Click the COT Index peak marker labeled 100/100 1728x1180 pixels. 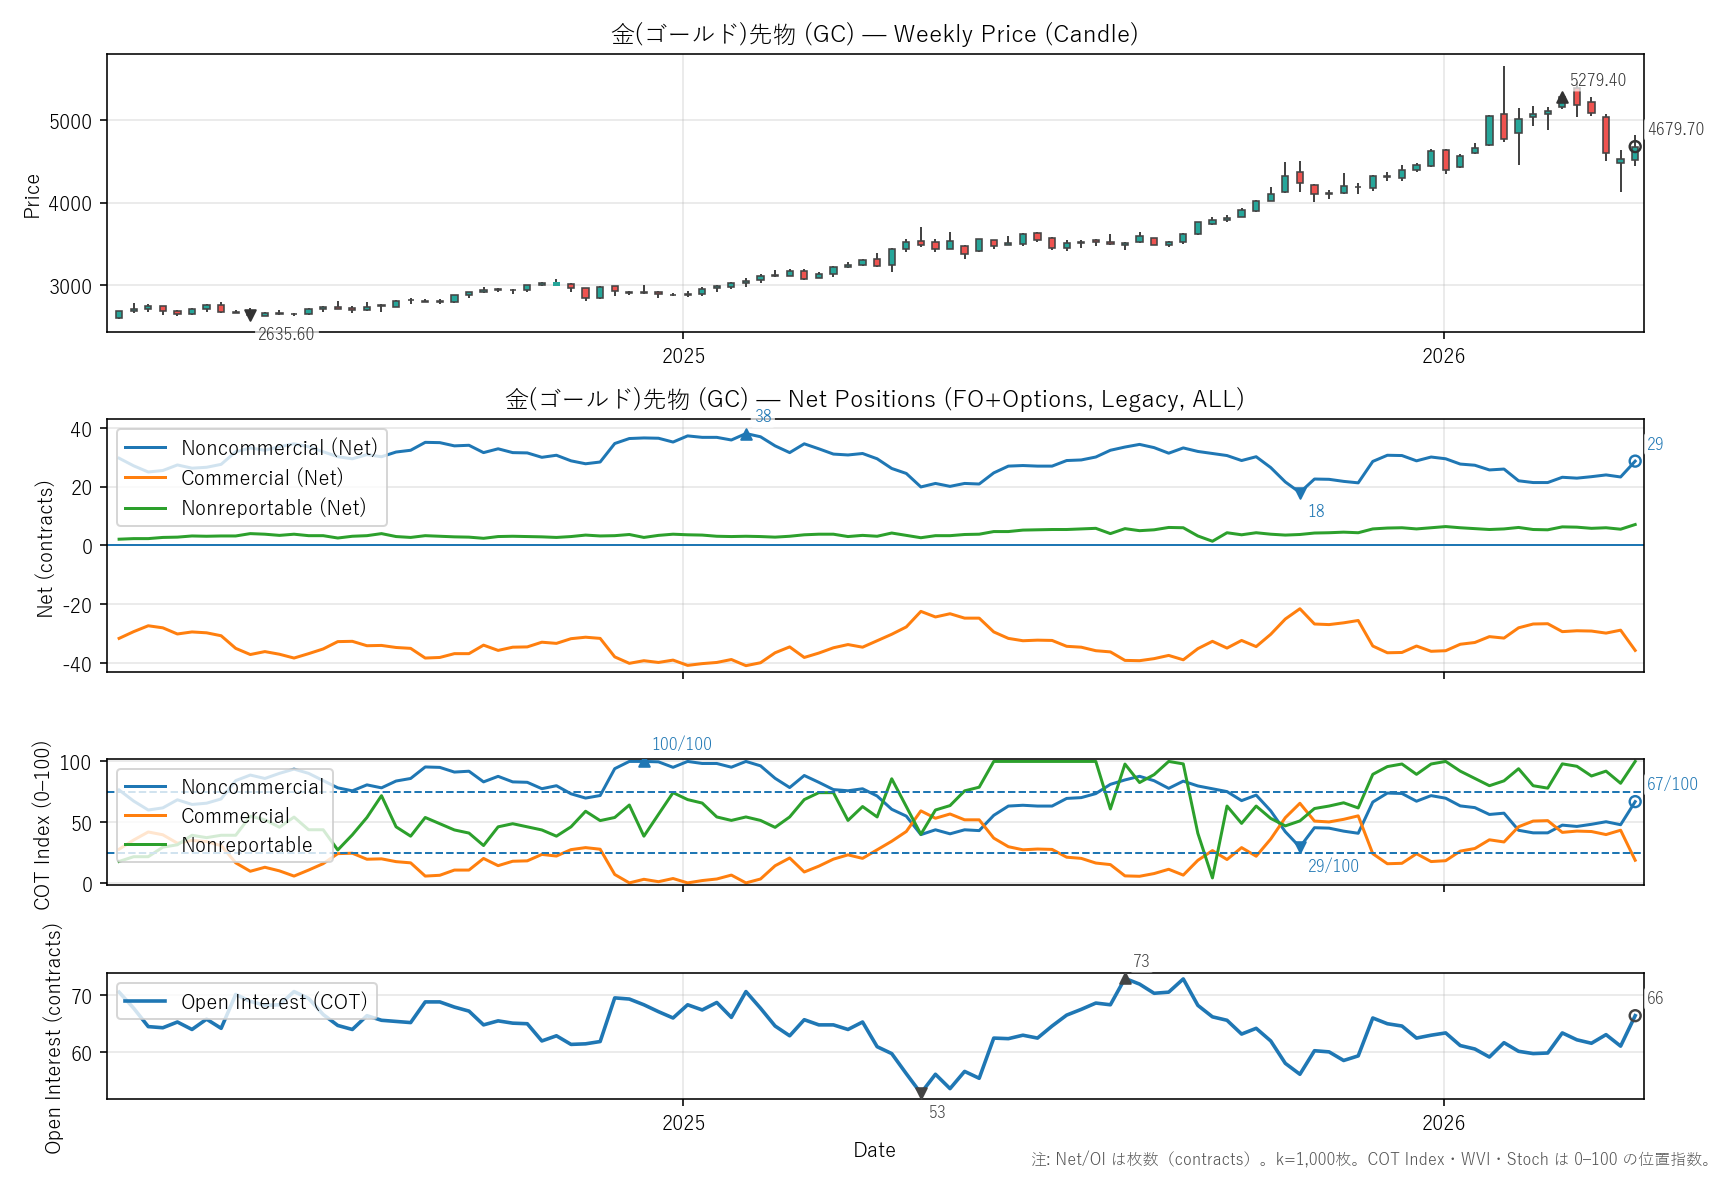point(644,762)
